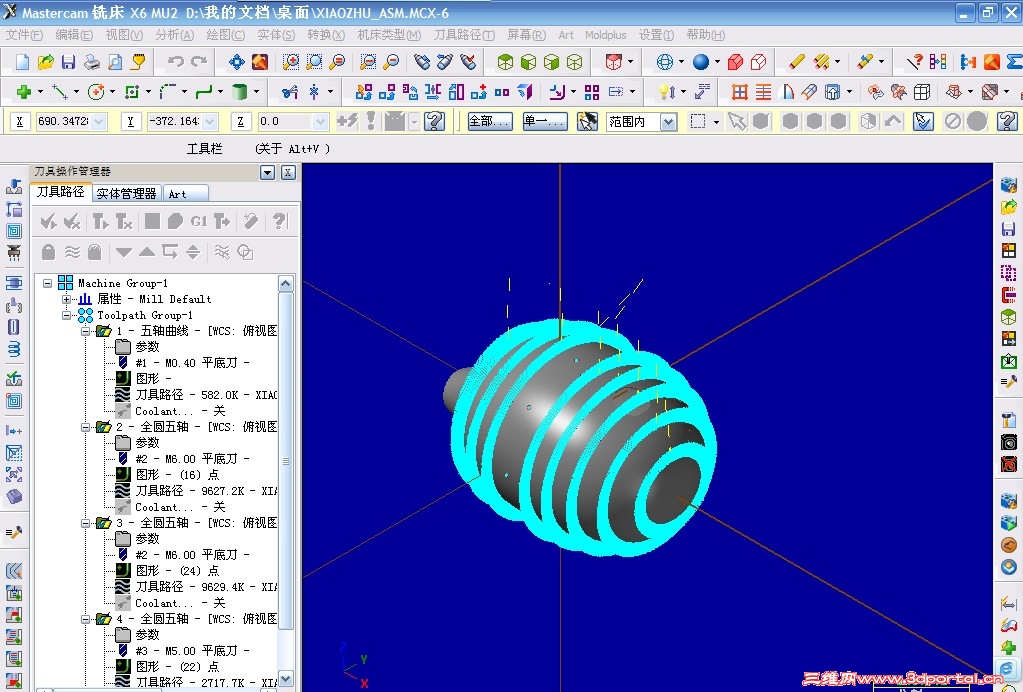1023x692 pixels.
Task: Collapse operation 3 全圆五轴 node
Action: [85, 523]
